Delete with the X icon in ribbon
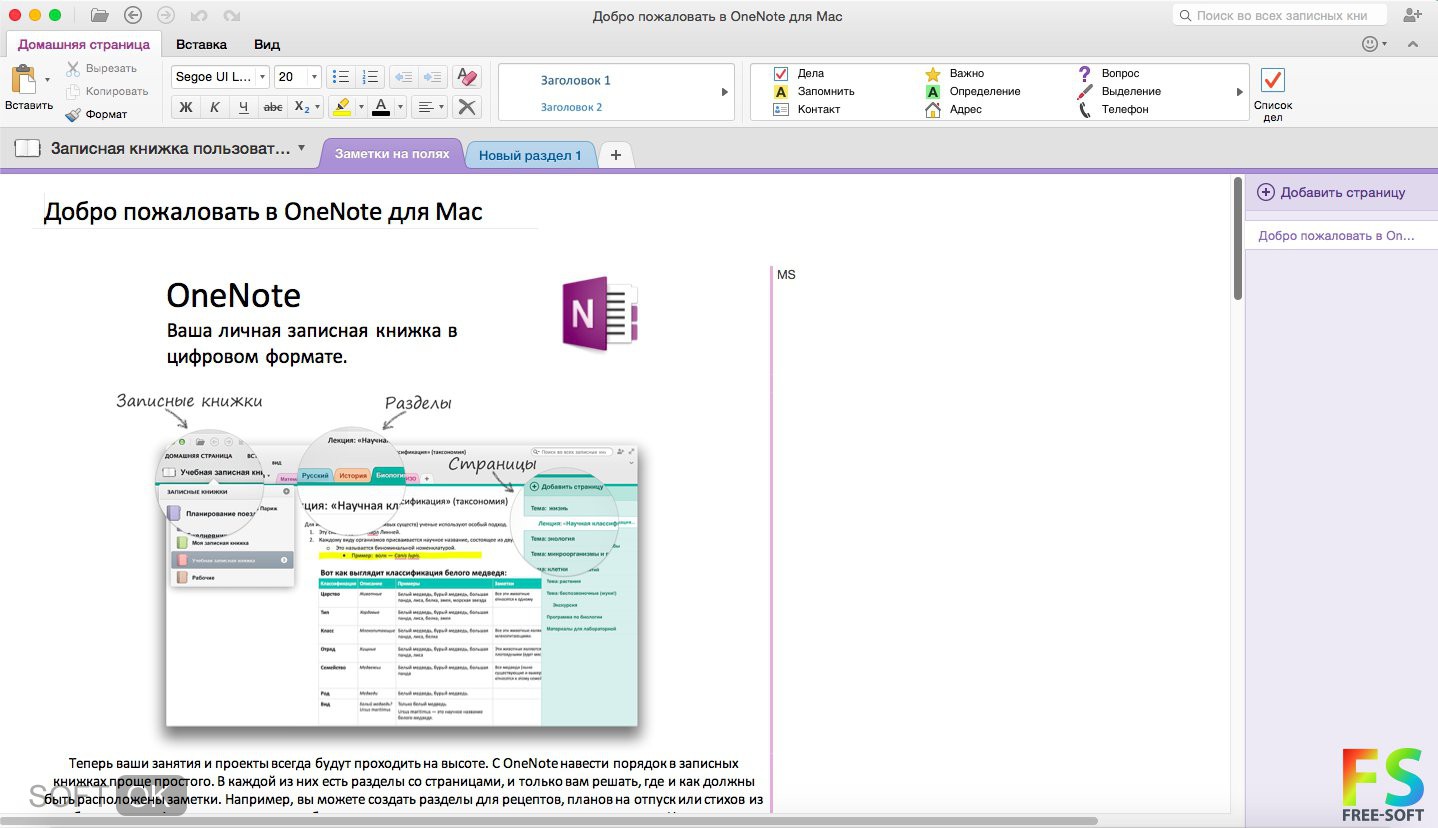The image size is (1438, 828). tap(467, 107)
